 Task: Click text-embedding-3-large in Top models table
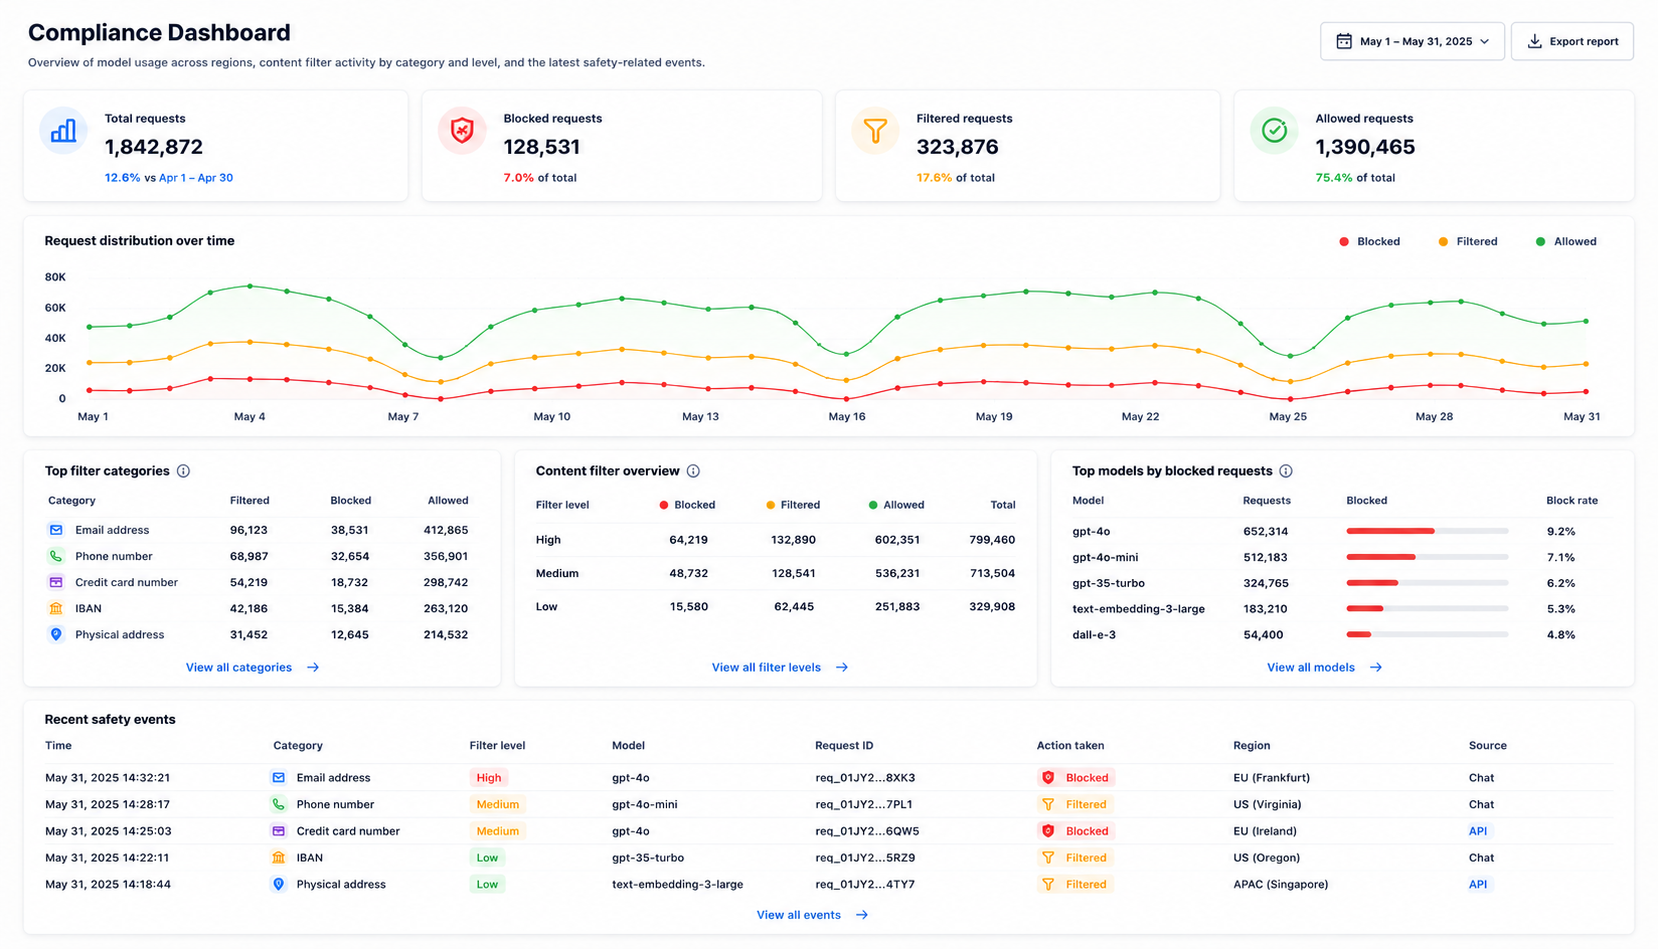[1138, 609]
